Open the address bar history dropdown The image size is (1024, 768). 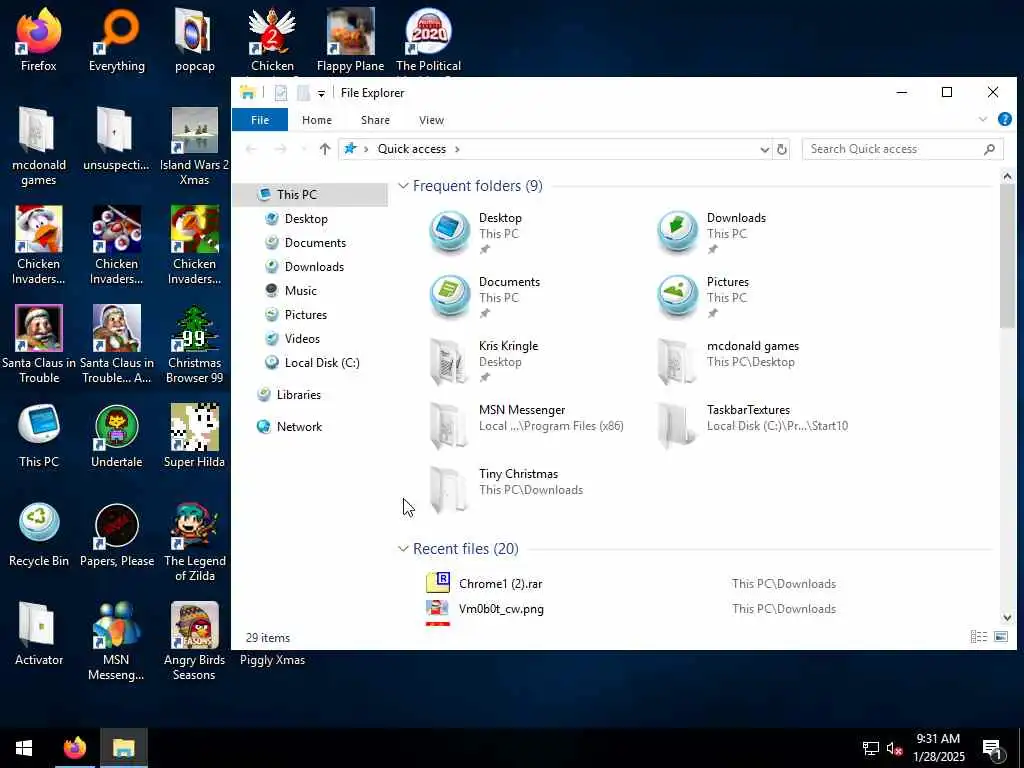click(x=764, y=150)
